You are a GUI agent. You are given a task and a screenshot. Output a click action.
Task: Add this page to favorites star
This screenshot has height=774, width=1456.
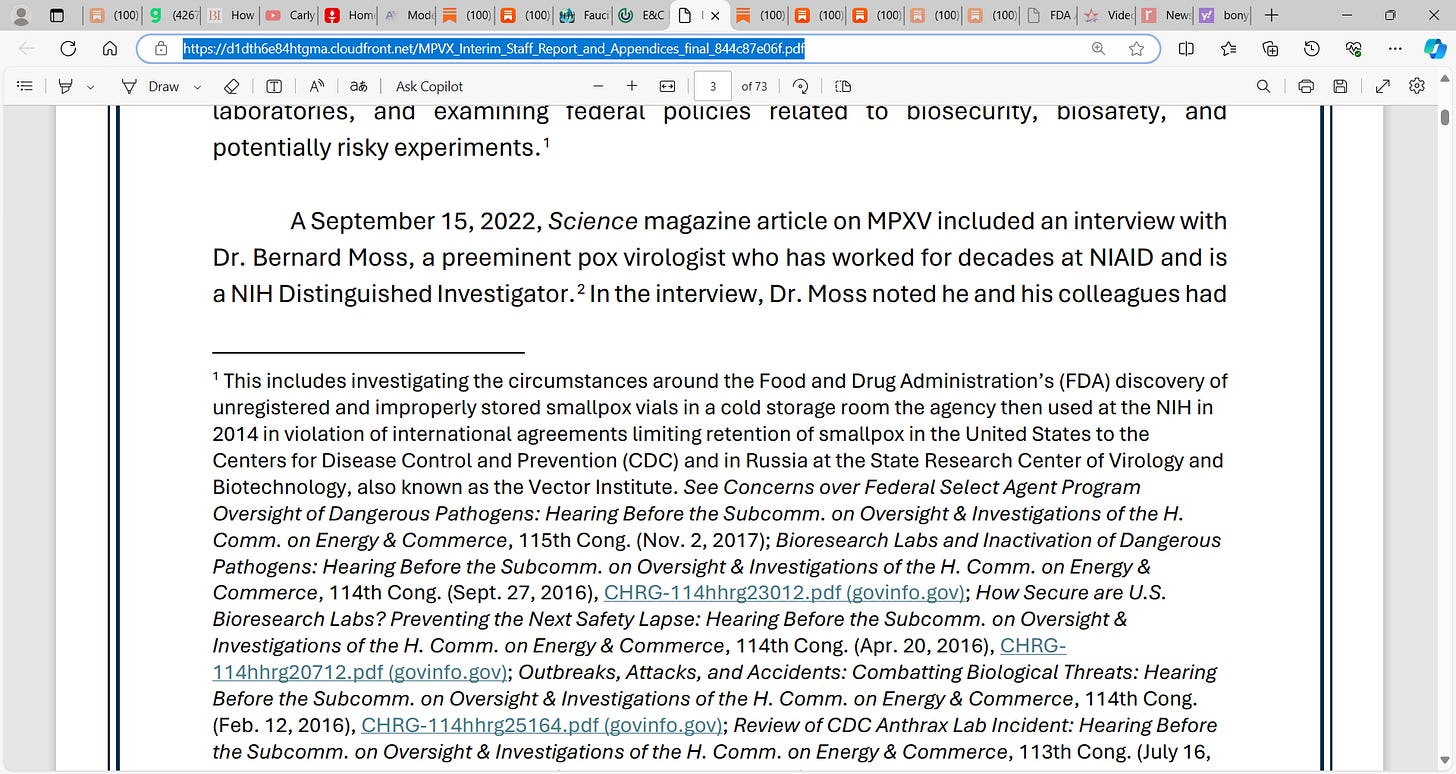coord(1136,48)
